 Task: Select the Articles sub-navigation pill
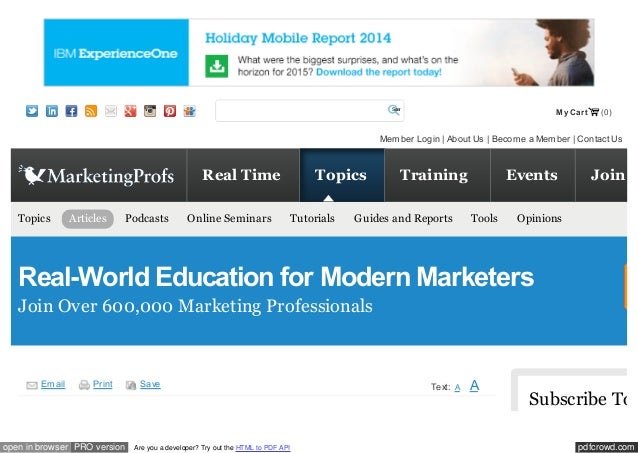87,219
